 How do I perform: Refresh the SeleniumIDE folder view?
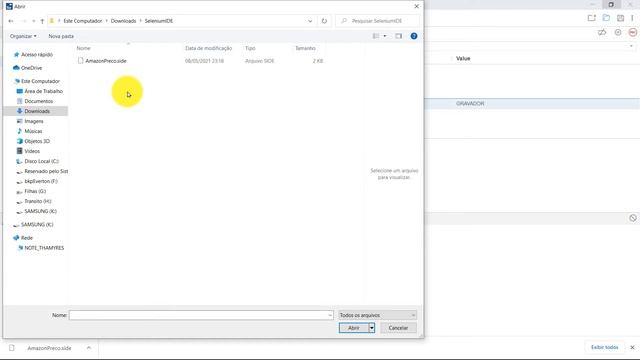click(x=324, y=21)
